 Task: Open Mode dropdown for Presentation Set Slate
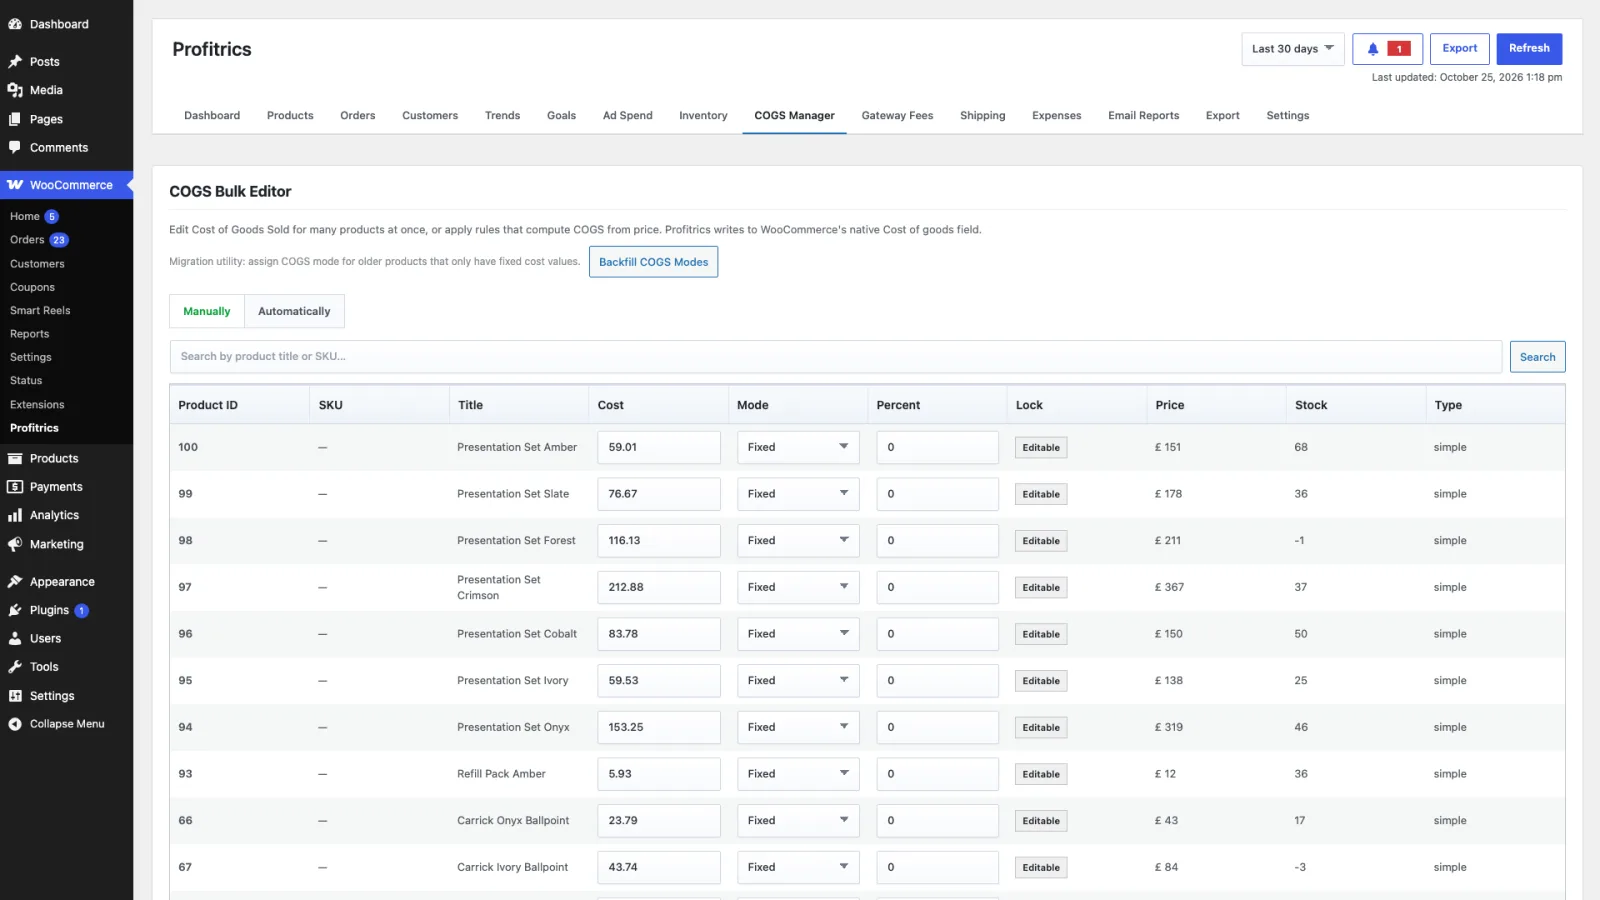click(798, 494)
